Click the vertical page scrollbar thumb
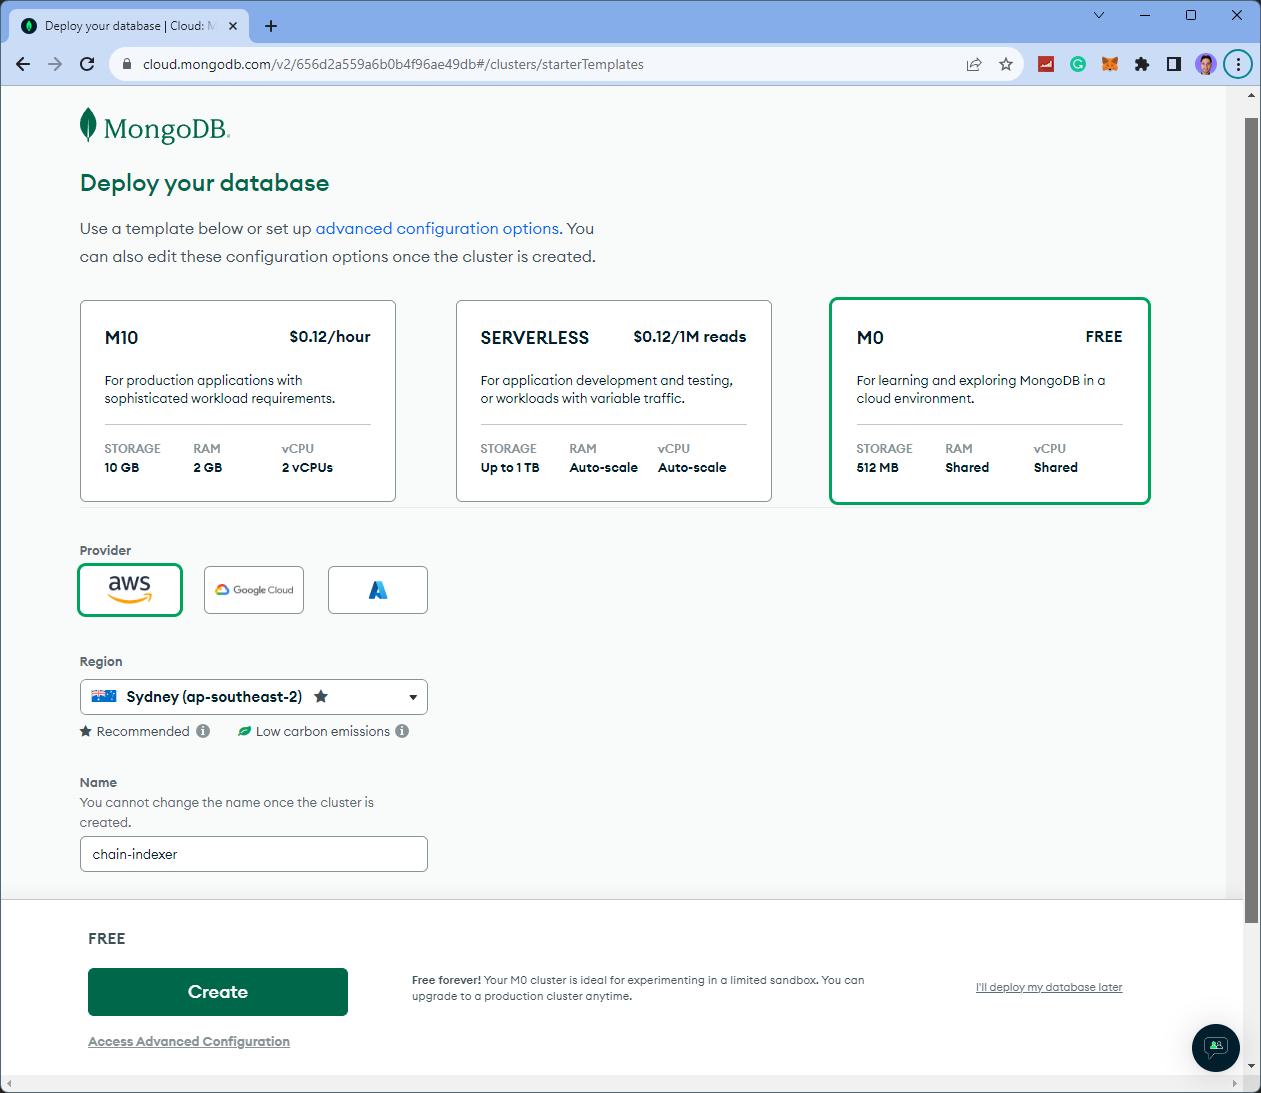The height and width of the screenshot is (1093, 1261). pyautogui.click(x=1252, y=520)
